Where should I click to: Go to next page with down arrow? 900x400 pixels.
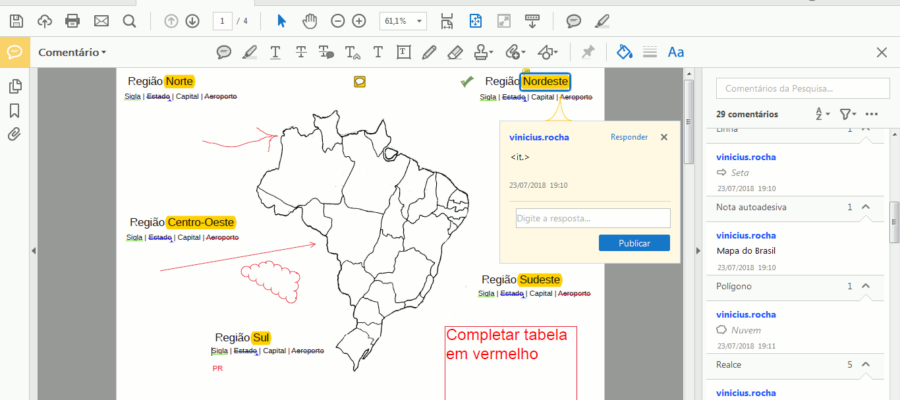(x=192, y=21)
